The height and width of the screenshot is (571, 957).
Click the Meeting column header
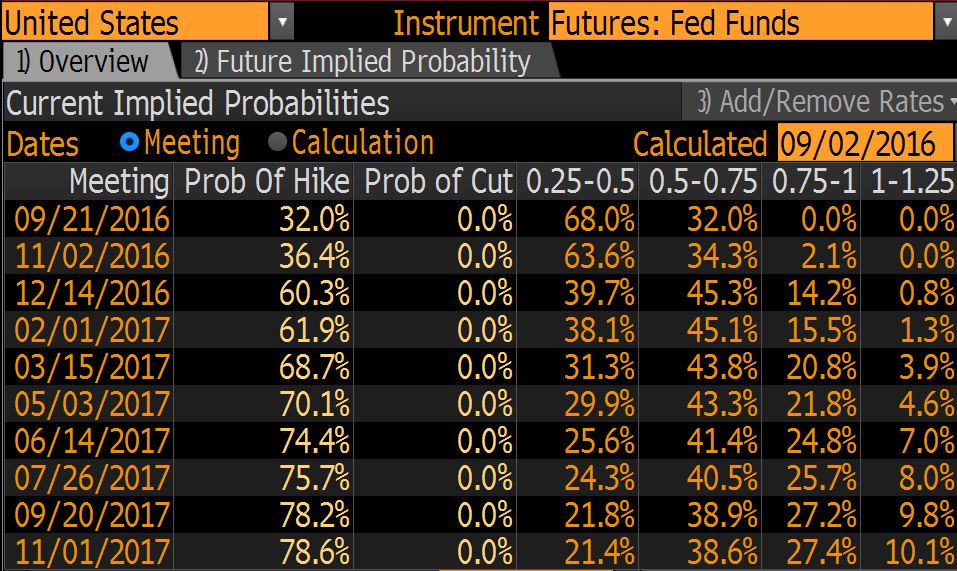(x=118, y=181)
